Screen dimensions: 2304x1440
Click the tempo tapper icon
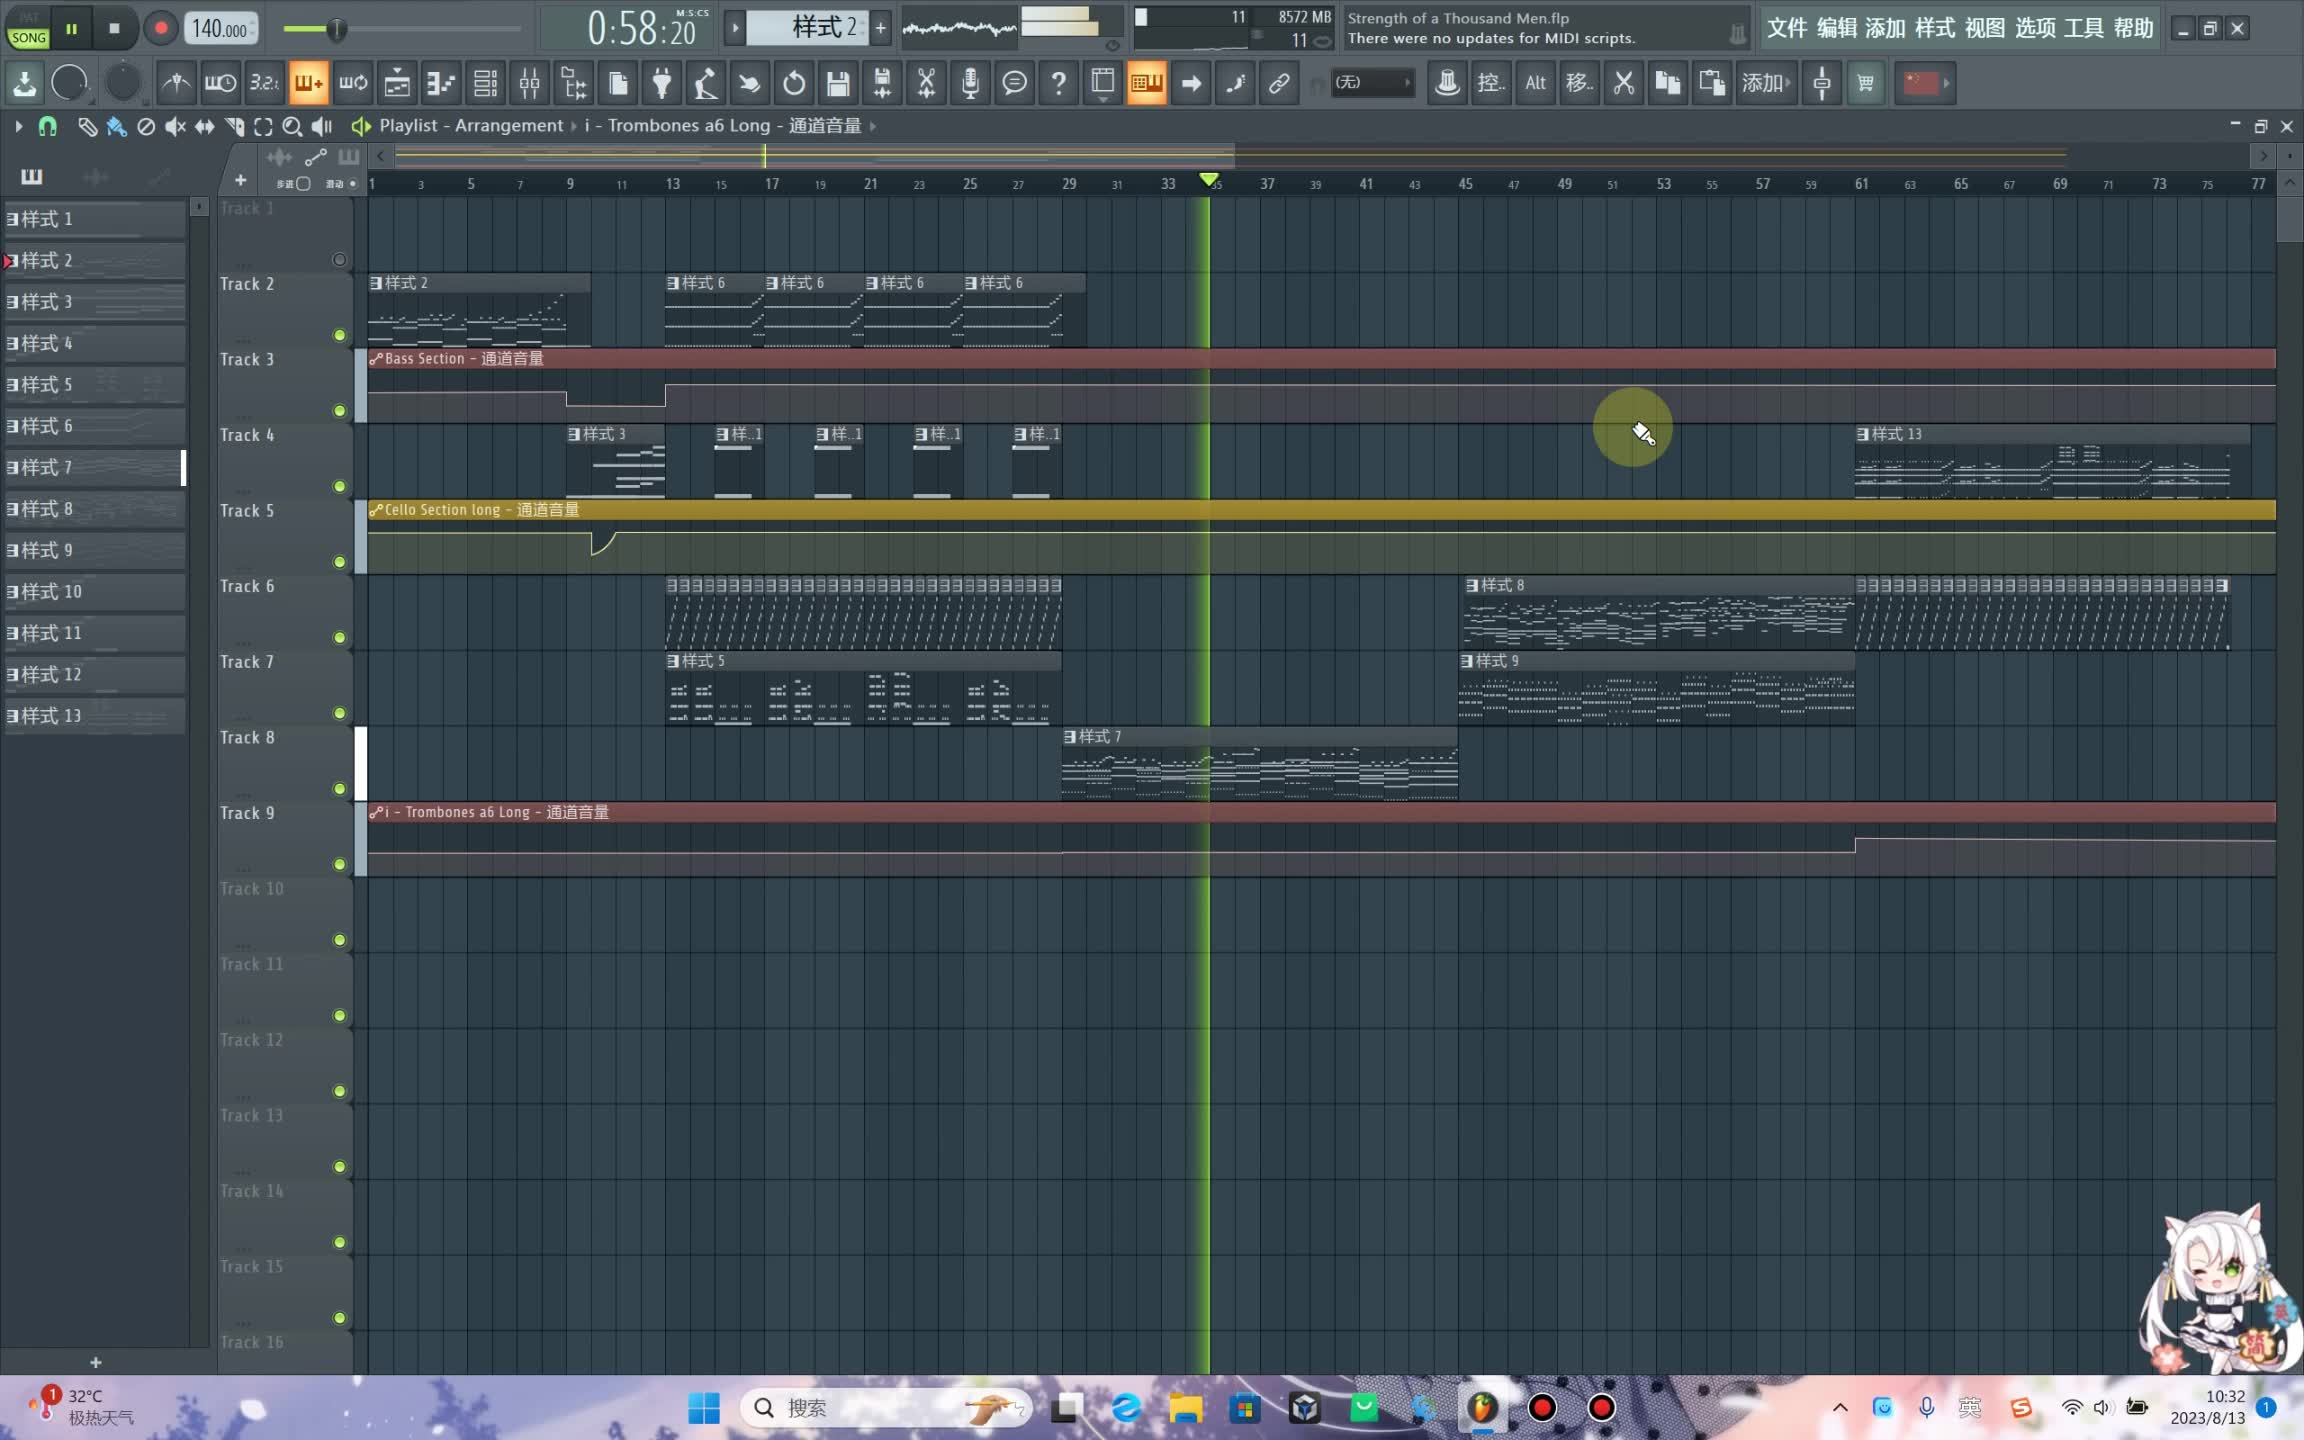(x=705, y=83)
